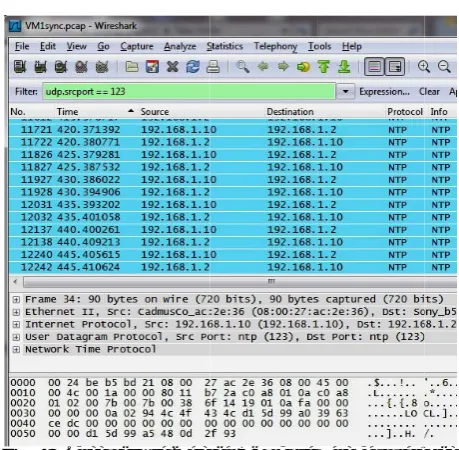Open the Telephony menu
This screenshot has height=450, width=459.
275,46
